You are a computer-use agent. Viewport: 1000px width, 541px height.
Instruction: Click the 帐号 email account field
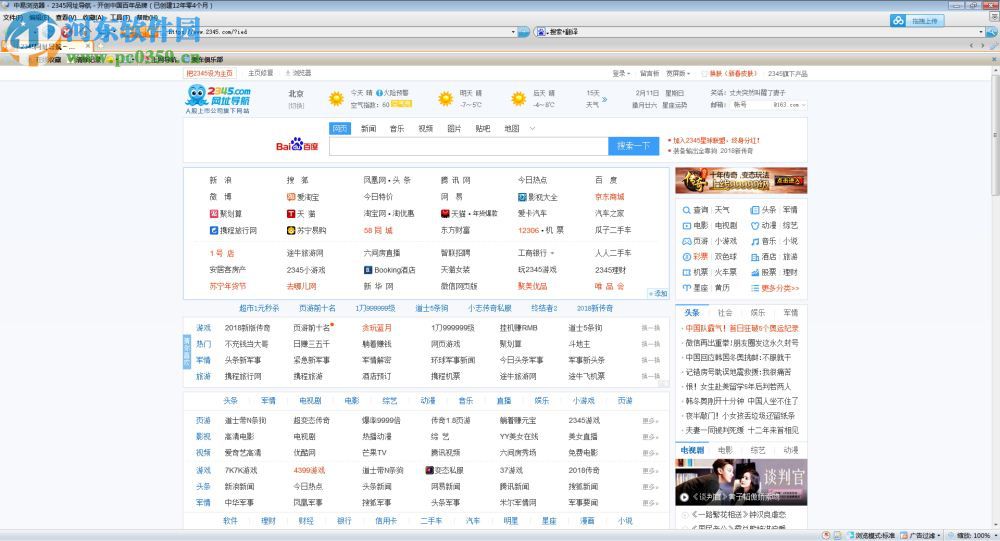[753, 105]
